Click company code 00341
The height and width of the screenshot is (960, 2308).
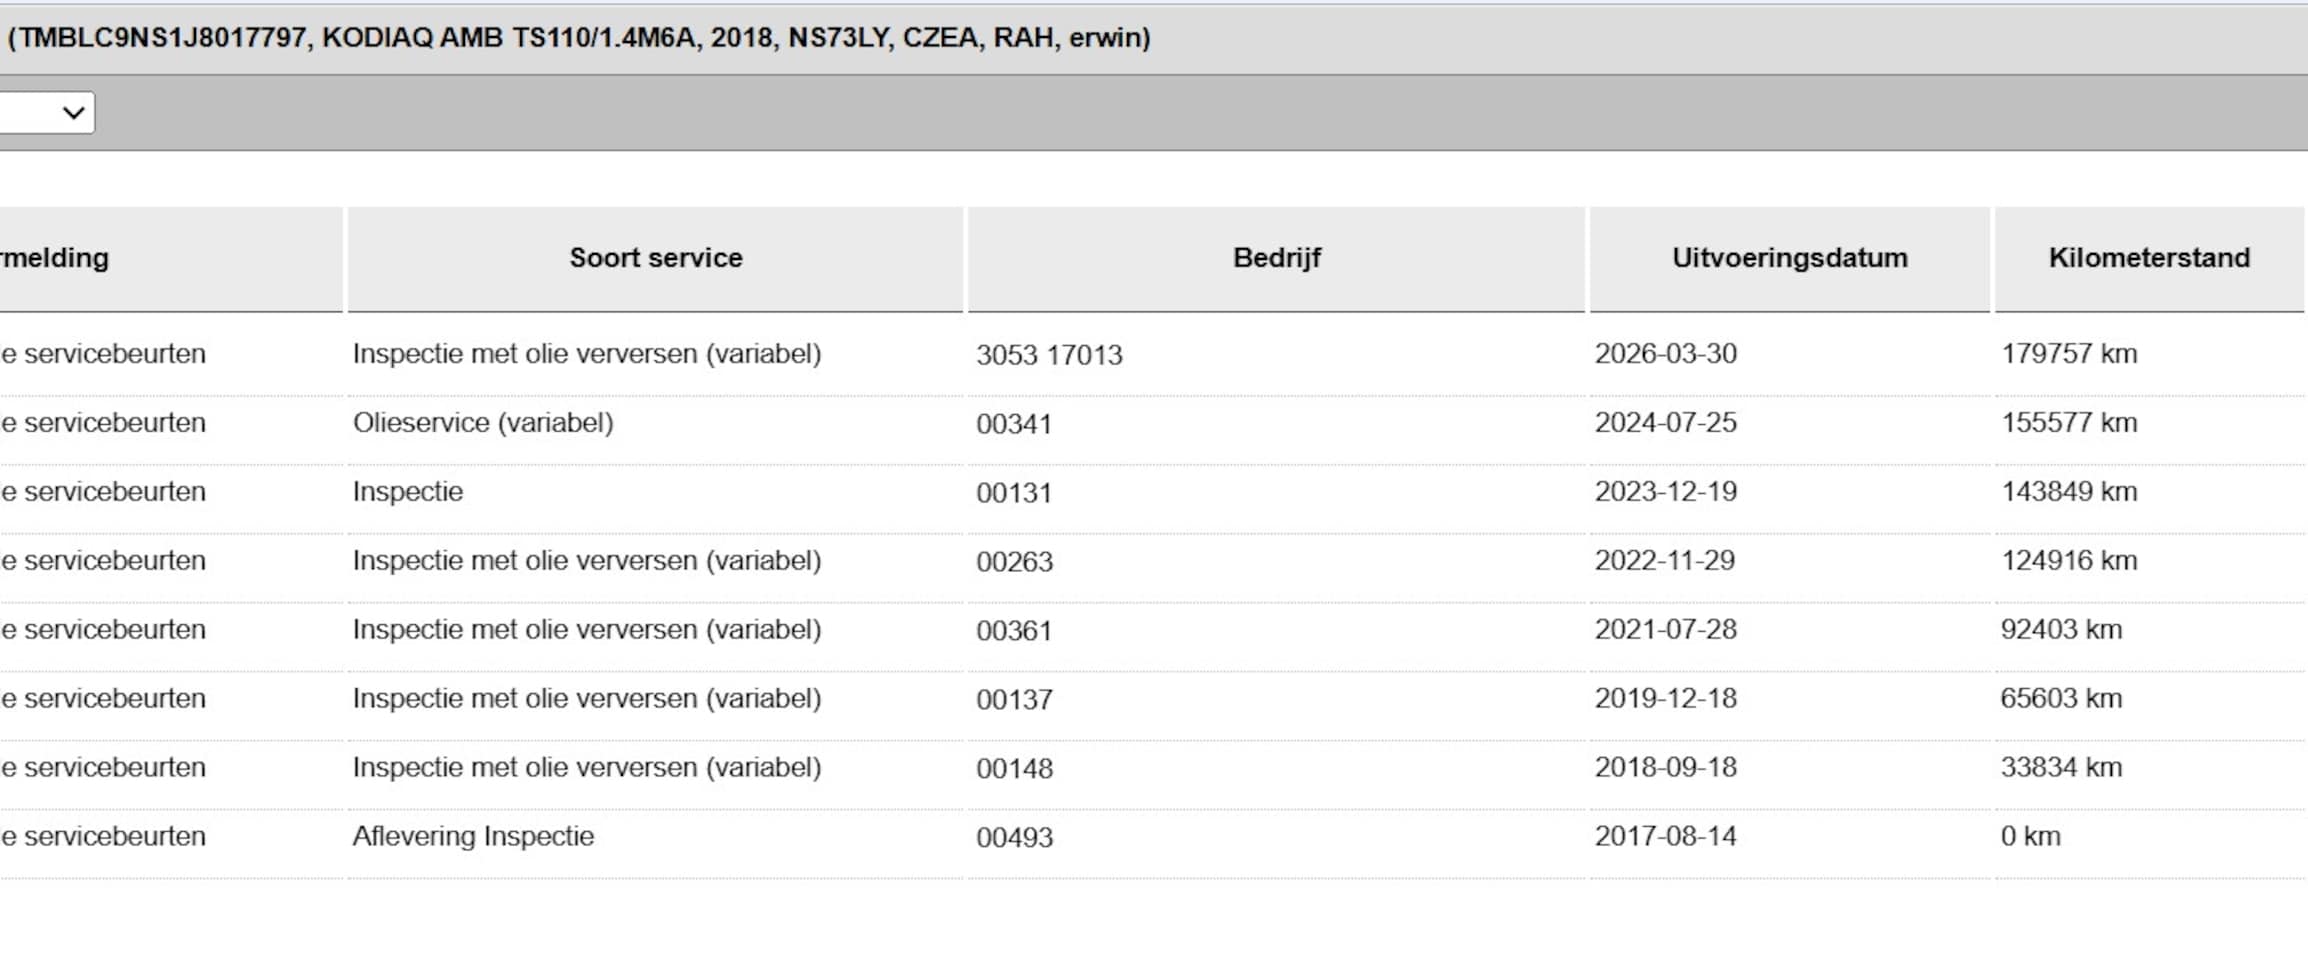pos(1014,424)
